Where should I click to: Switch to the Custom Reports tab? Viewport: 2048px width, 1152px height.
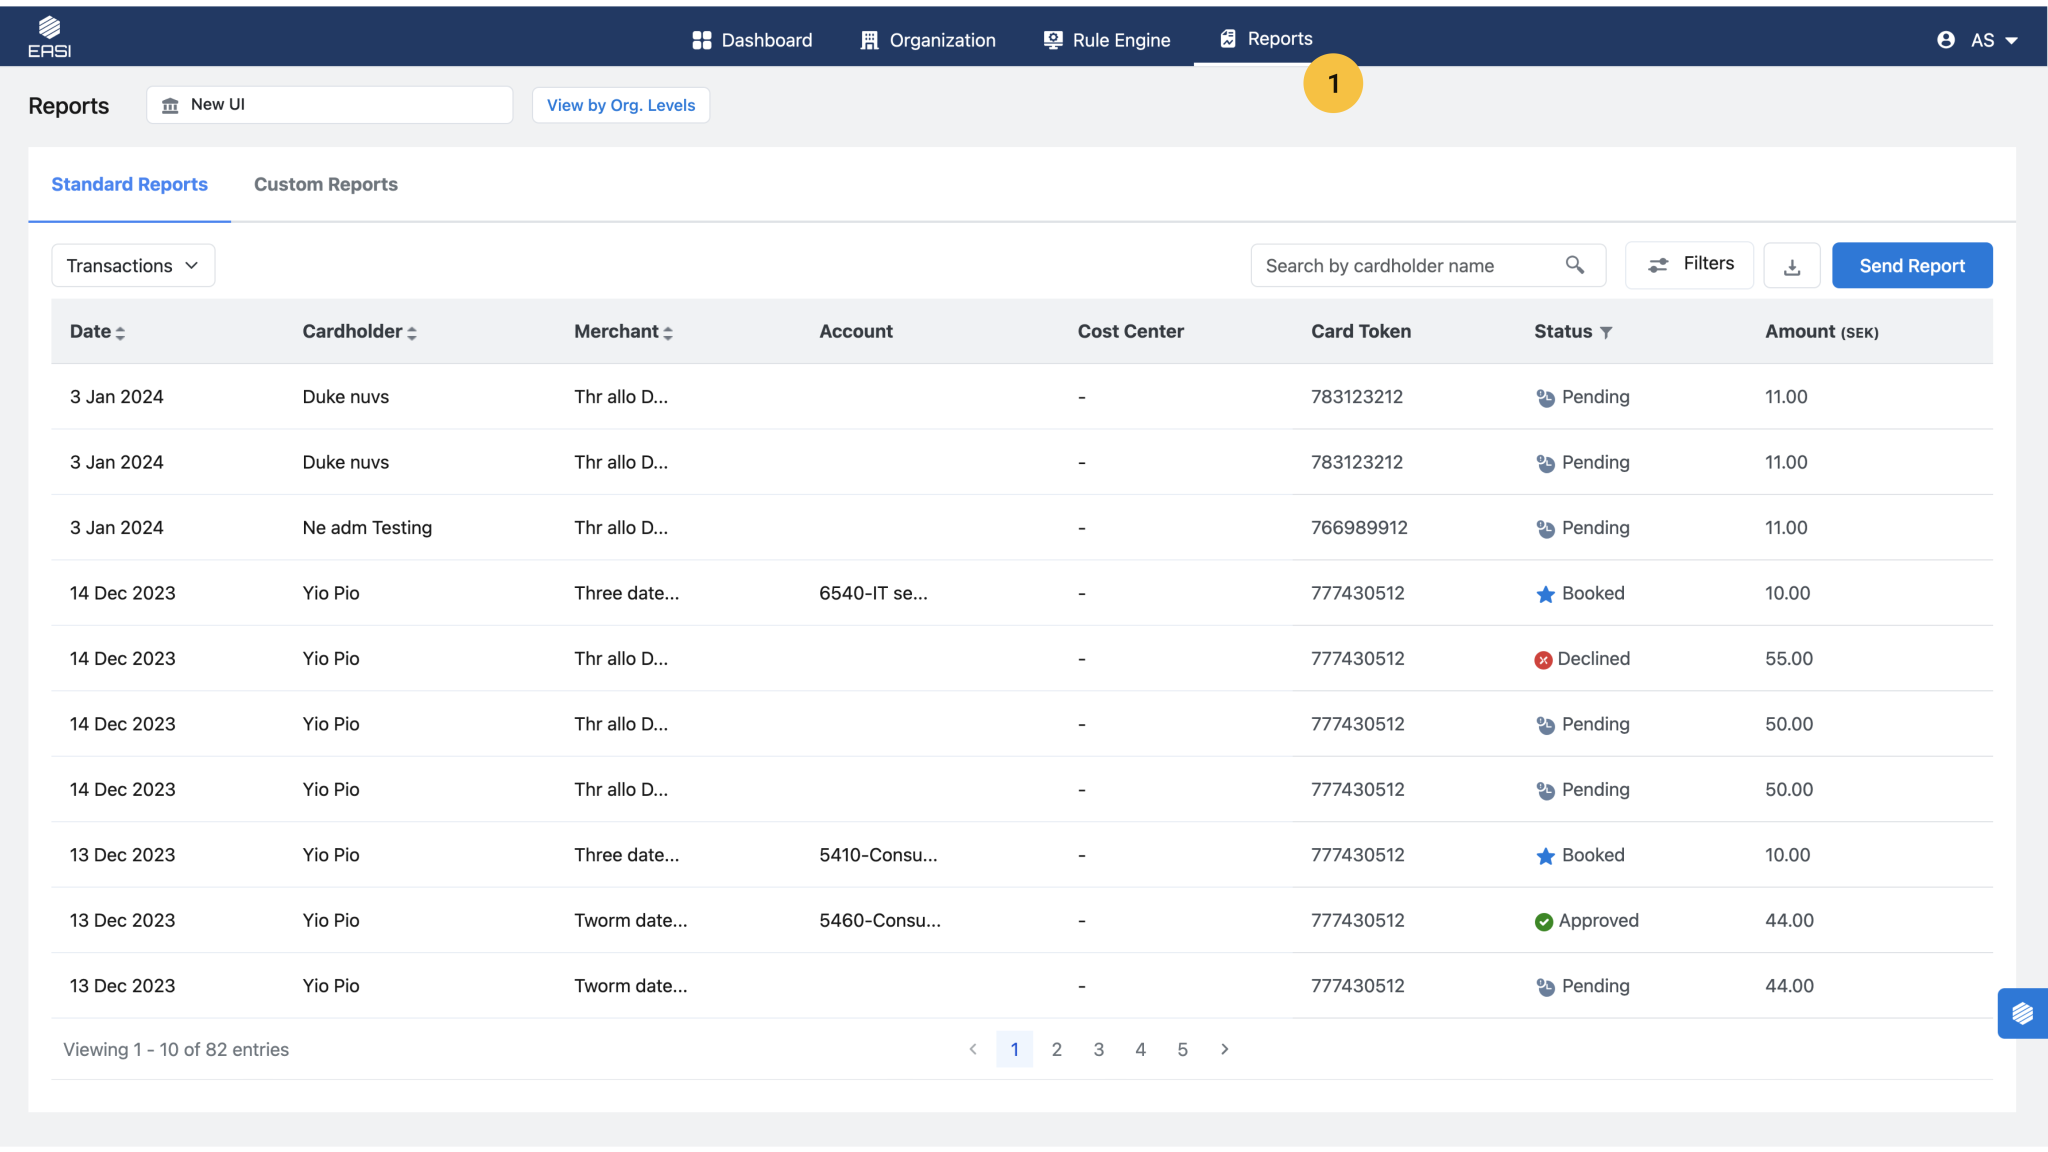pyautogui.click(x=325, y=185)
